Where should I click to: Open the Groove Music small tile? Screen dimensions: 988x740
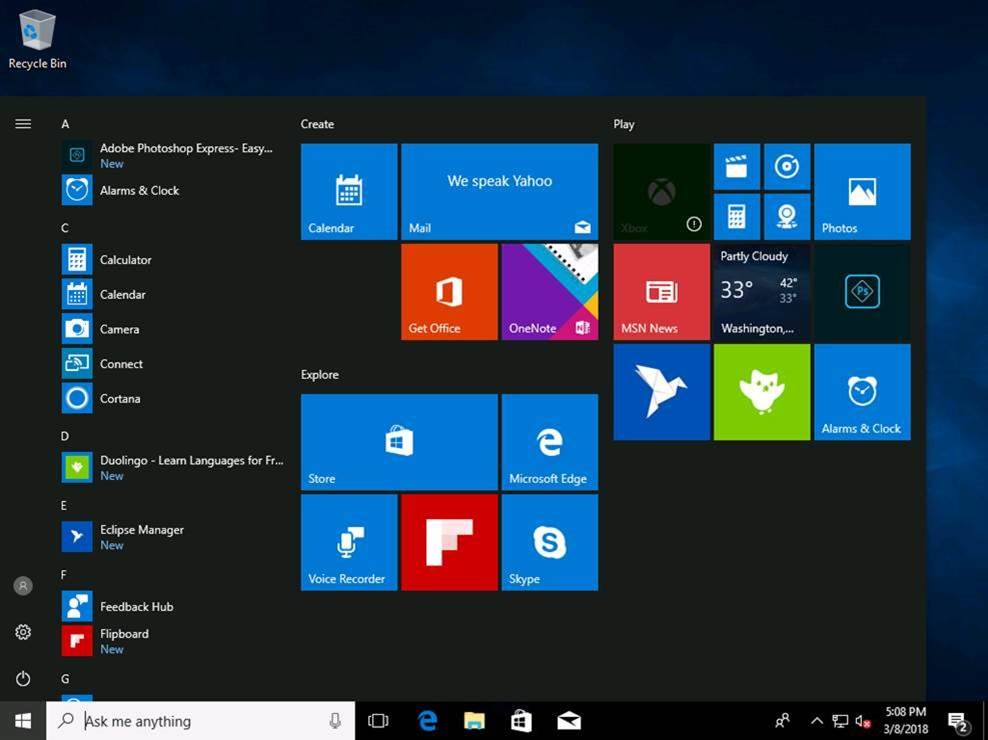(x=787, y=167)
